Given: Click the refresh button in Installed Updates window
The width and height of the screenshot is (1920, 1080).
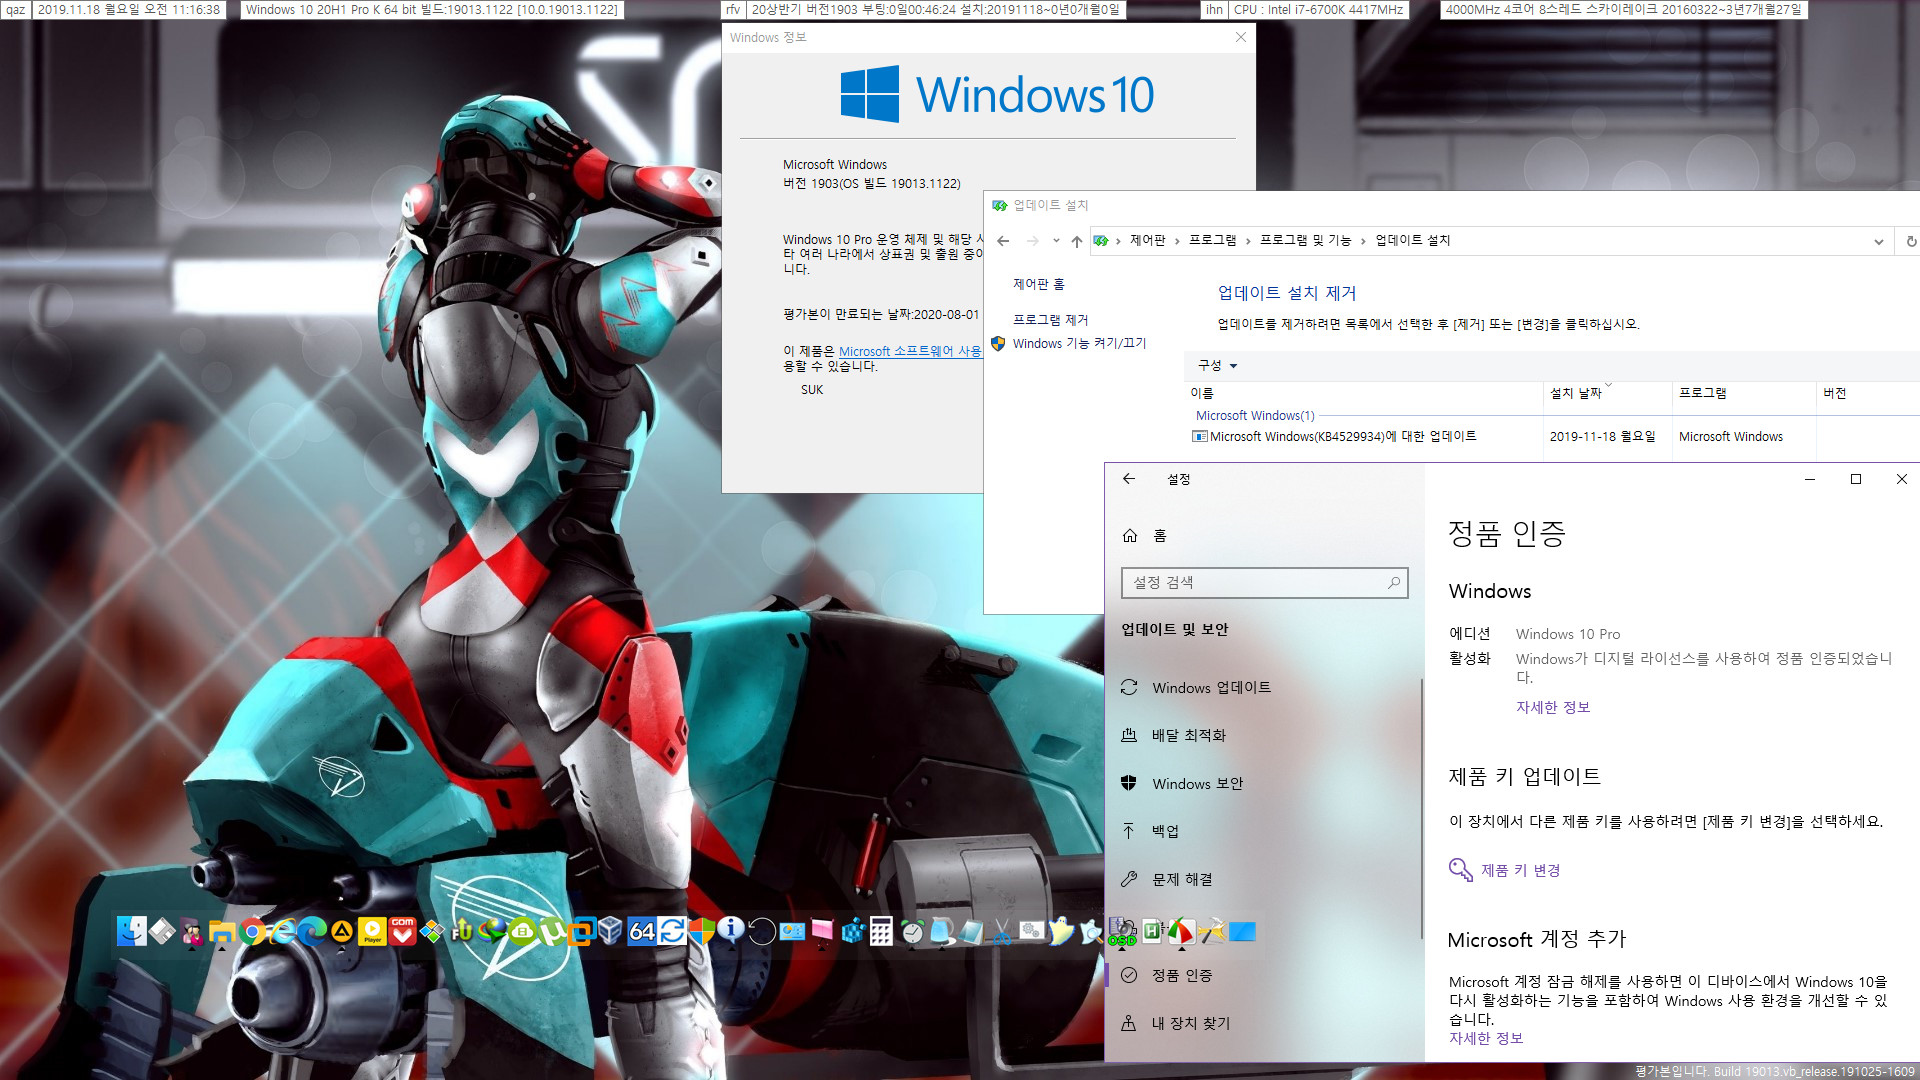Looking at the screenshot, I should point(1910,241).
